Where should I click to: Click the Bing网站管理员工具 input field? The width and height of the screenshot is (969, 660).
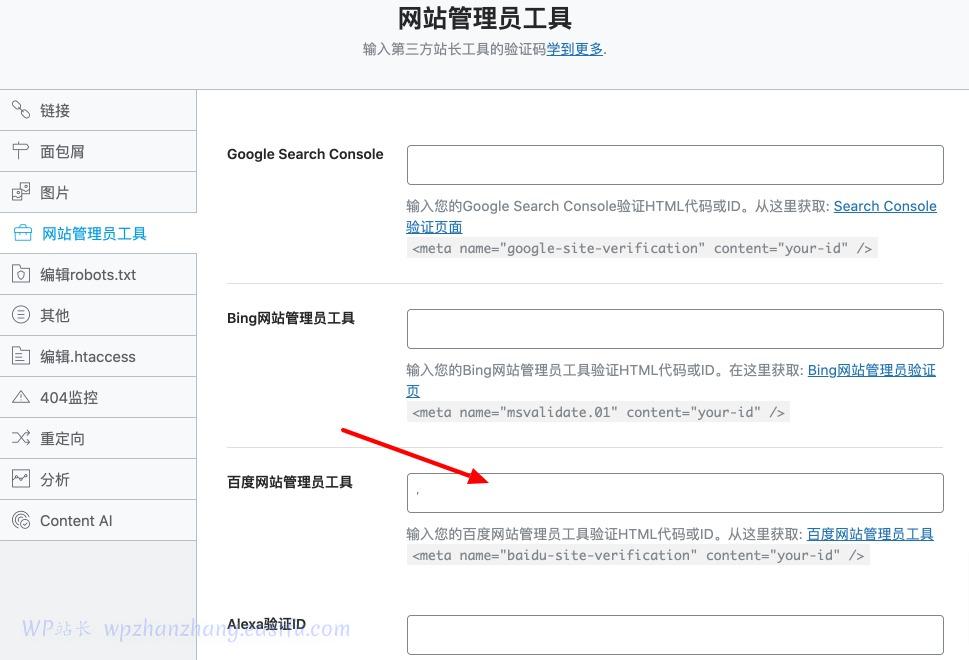674,328
